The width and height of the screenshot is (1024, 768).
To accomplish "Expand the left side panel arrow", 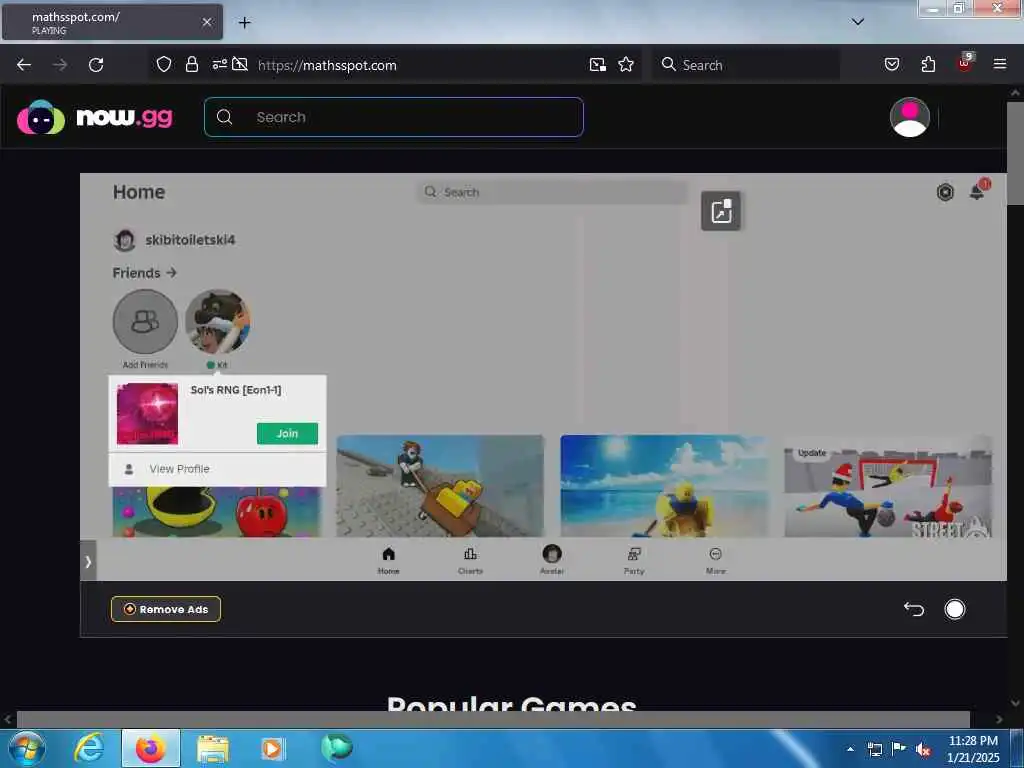I will coord(88,561).
